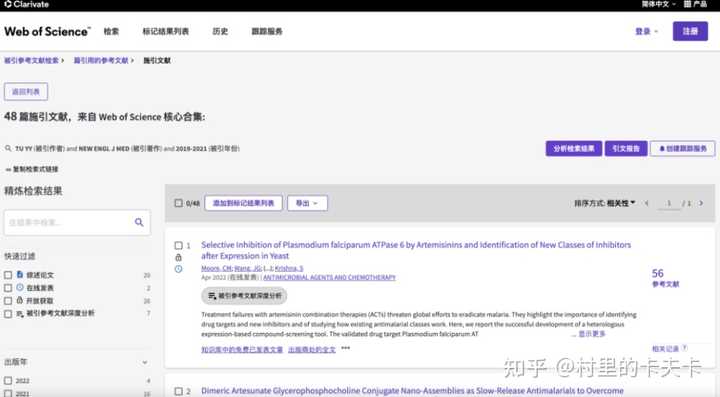
Task: Open the Alerts menu item
Action: (267, 31)
